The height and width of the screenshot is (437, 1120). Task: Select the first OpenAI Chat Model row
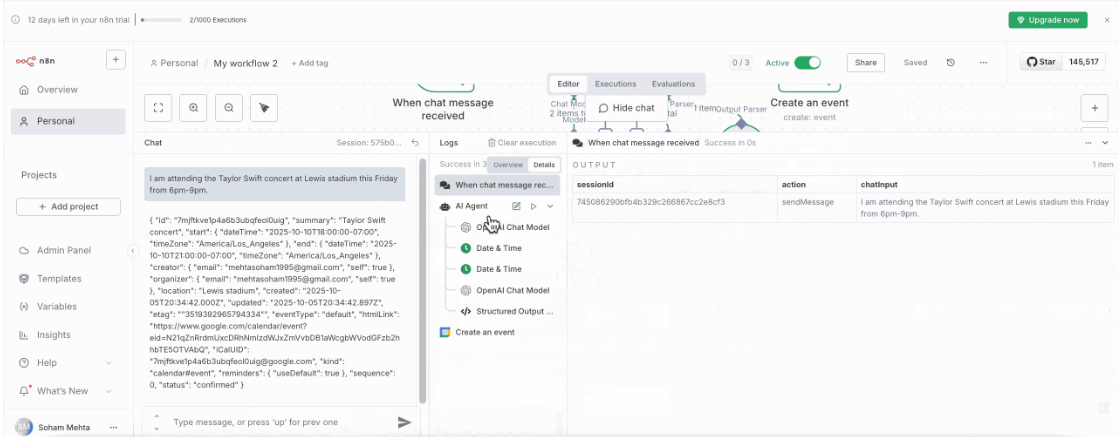click(506, 227)
